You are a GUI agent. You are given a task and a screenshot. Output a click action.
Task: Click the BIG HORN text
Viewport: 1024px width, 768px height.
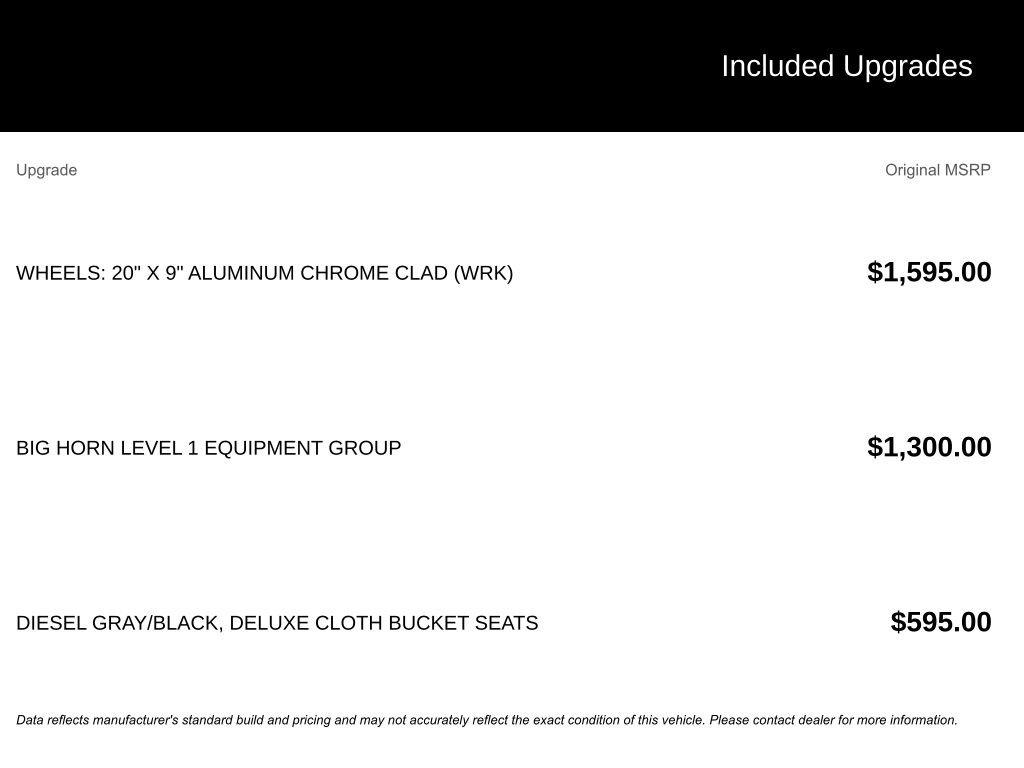pos(65,448)
